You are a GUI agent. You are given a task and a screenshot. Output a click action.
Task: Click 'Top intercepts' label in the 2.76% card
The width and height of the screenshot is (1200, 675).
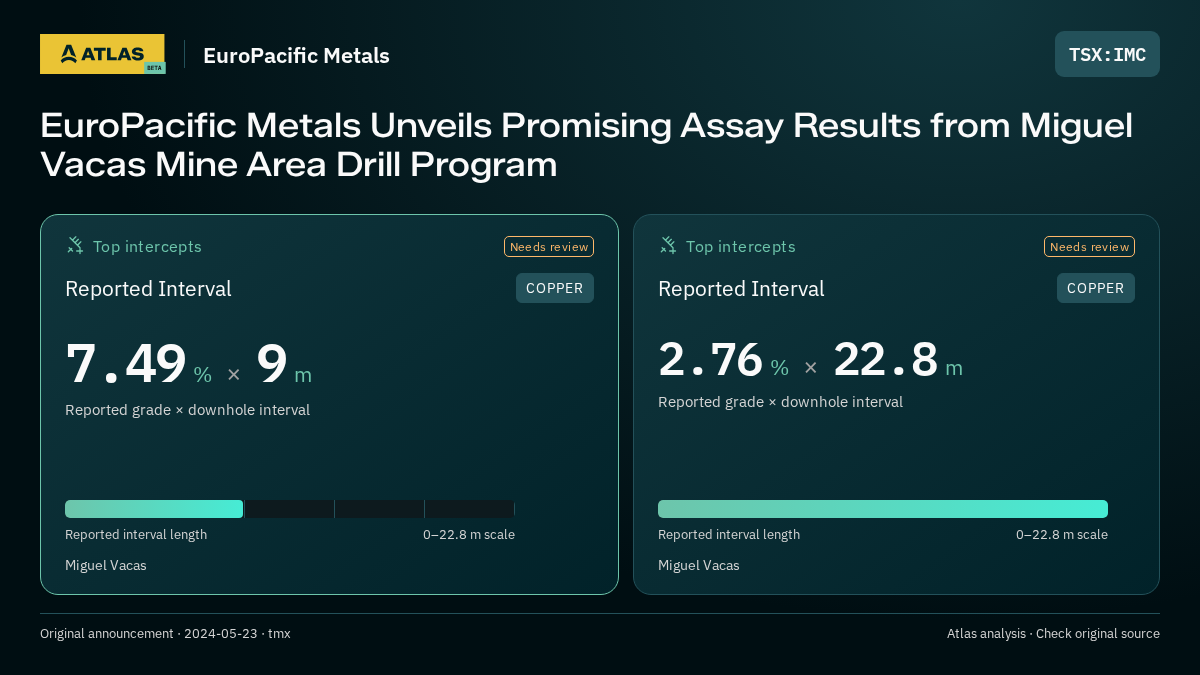click(x=740, y=246)
